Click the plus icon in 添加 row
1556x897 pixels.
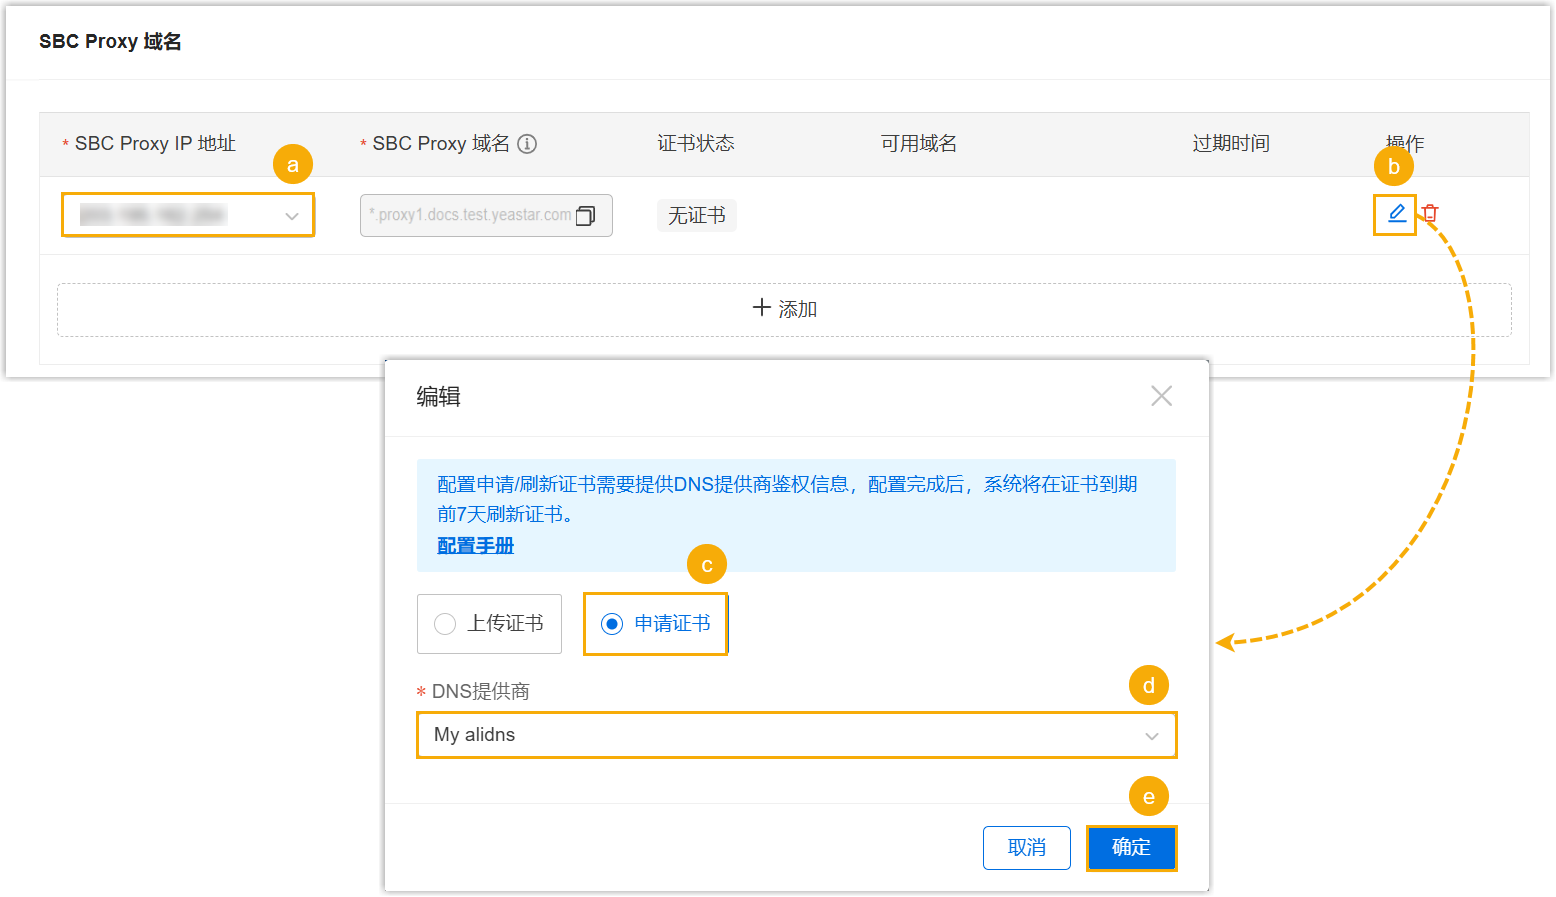(762, 308)
